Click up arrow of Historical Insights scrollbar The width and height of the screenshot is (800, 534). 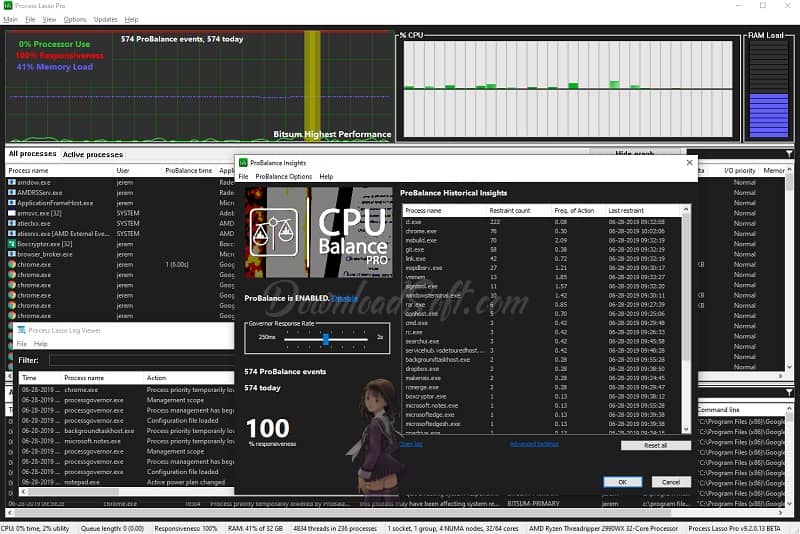tap(686, 210)
